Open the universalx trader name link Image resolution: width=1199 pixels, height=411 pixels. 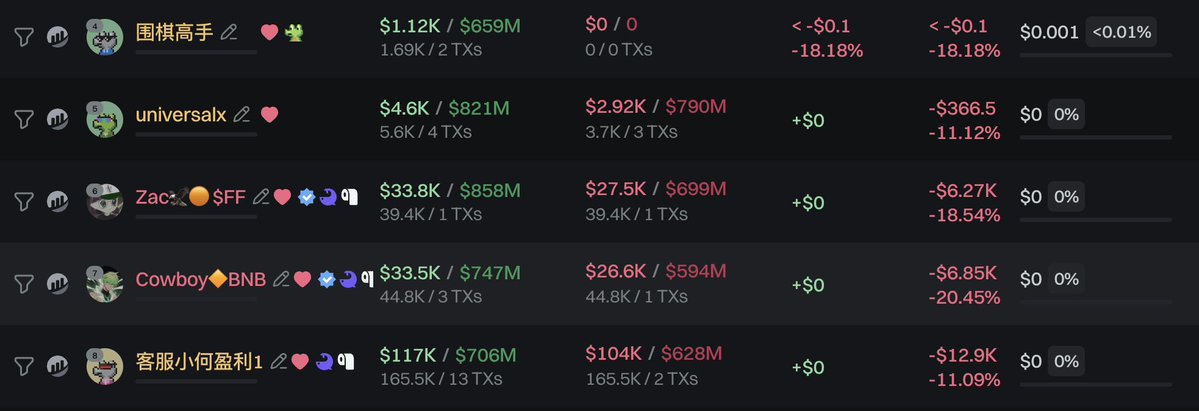[180, 114]
